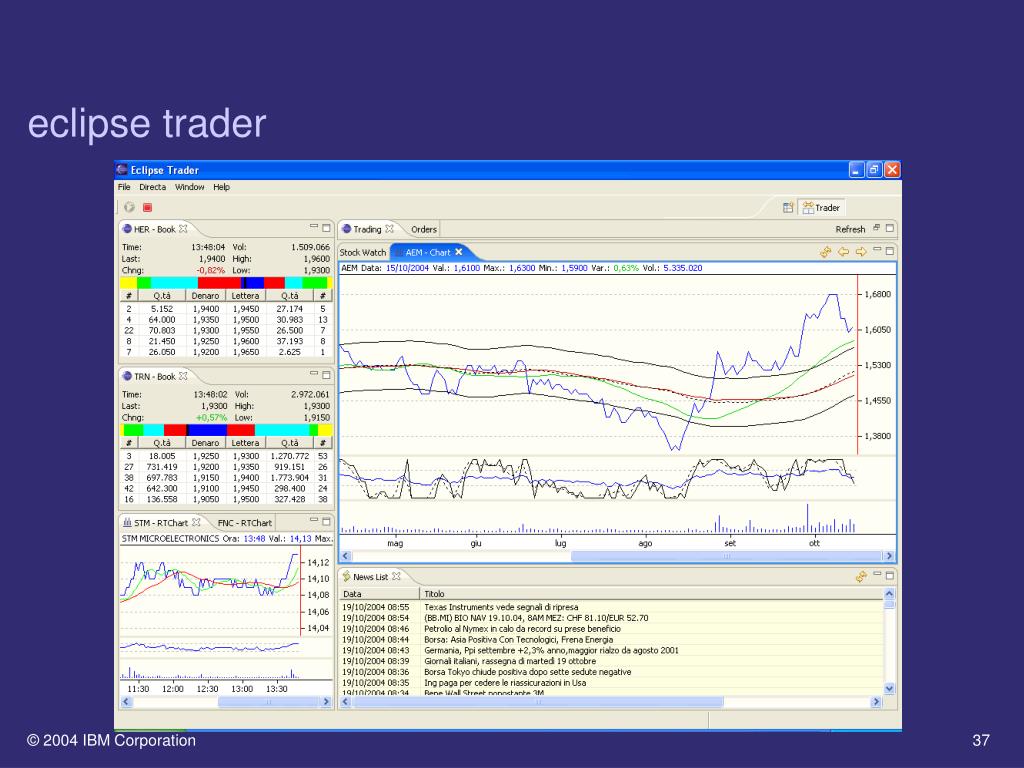Minimize the RTChart panel

[x=314, y=520]
